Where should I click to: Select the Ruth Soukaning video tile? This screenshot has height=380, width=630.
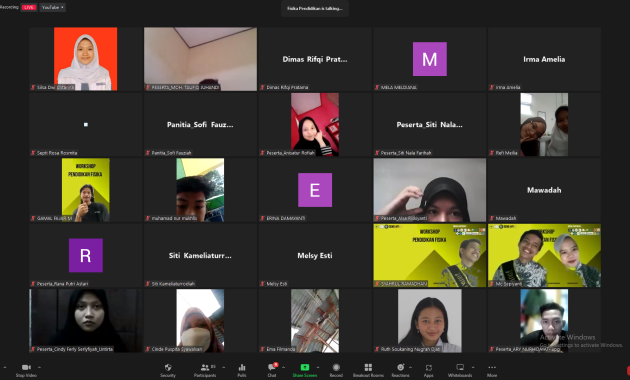click(430, 321)
